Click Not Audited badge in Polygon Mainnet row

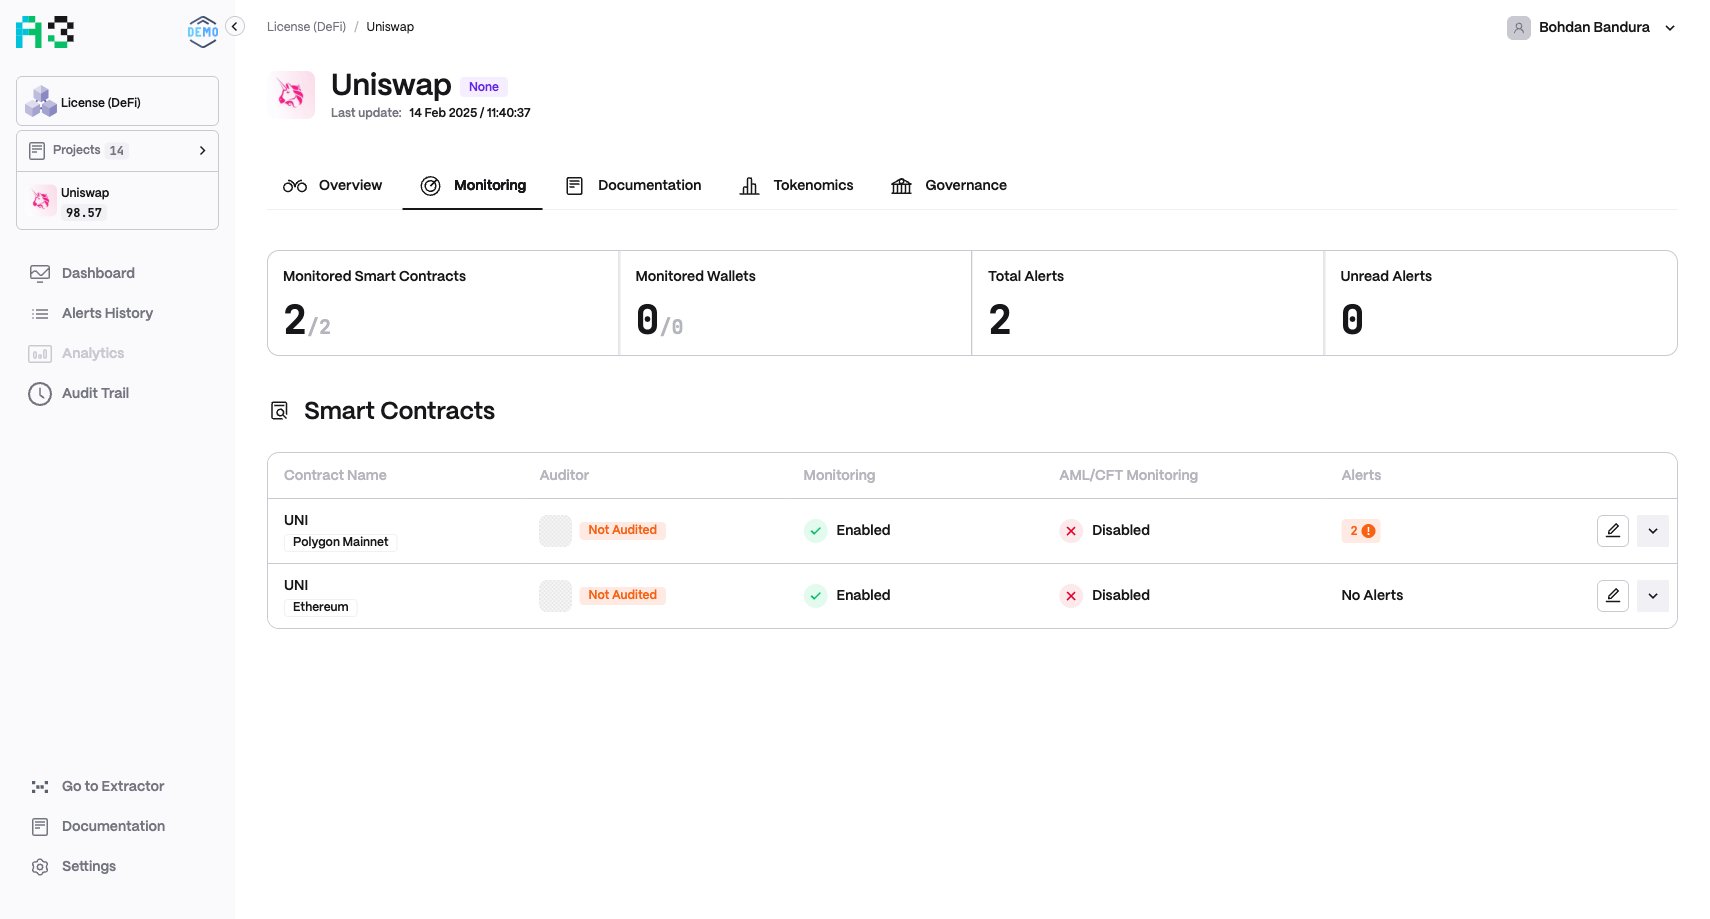point(622,530)
